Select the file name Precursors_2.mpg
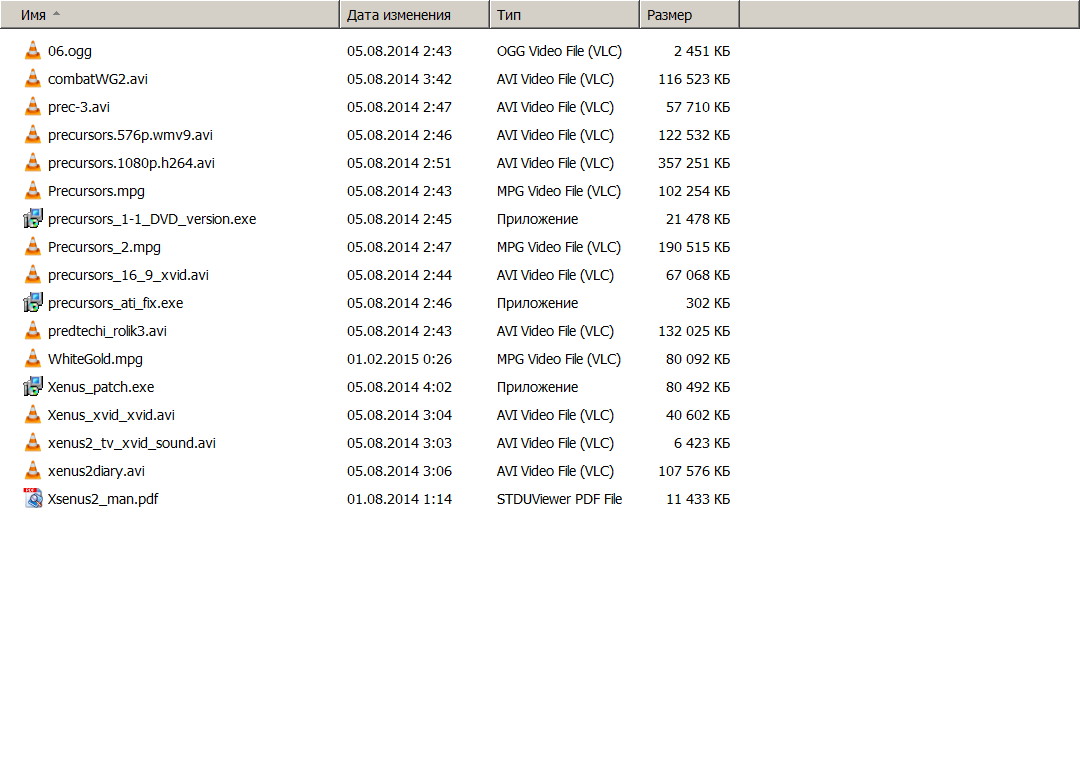Screen dimensions: 1080x764 pyautogui.click(x=104, y=247)
